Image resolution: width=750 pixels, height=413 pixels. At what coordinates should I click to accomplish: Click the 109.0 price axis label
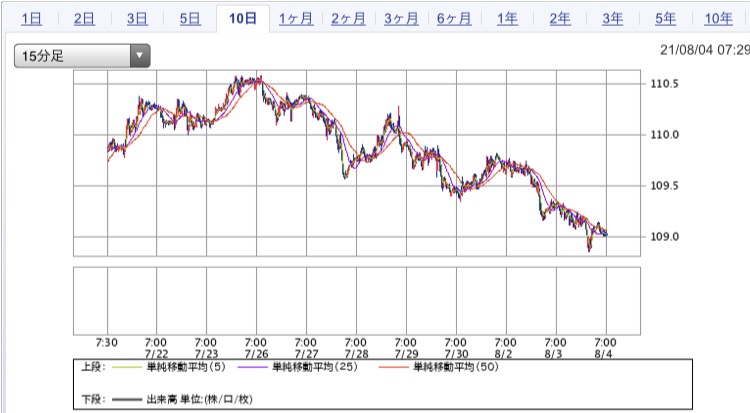click(664, 236)
